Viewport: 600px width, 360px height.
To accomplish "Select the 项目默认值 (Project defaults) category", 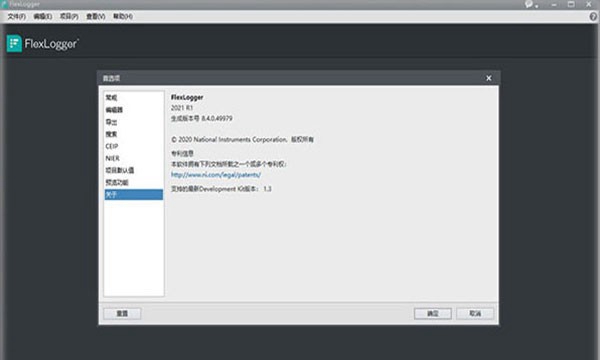I will click(134, 170).
